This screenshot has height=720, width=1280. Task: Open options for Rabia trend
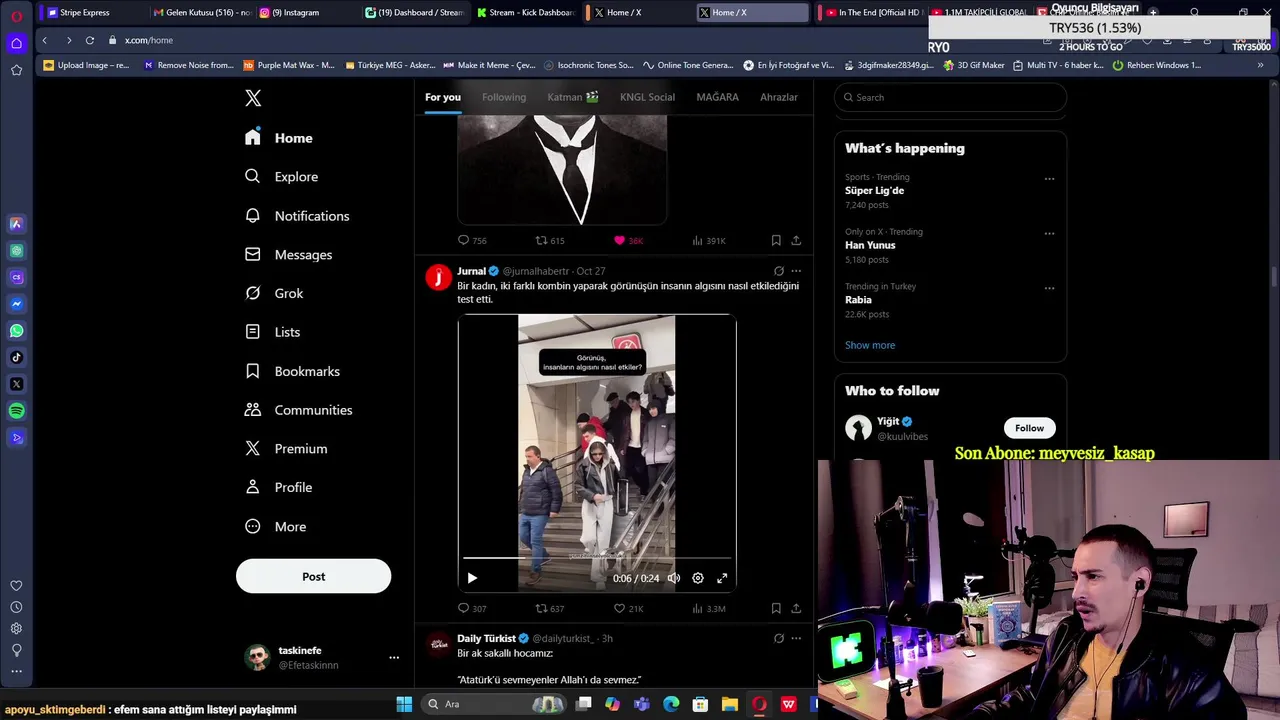[x=1049, y=288]
